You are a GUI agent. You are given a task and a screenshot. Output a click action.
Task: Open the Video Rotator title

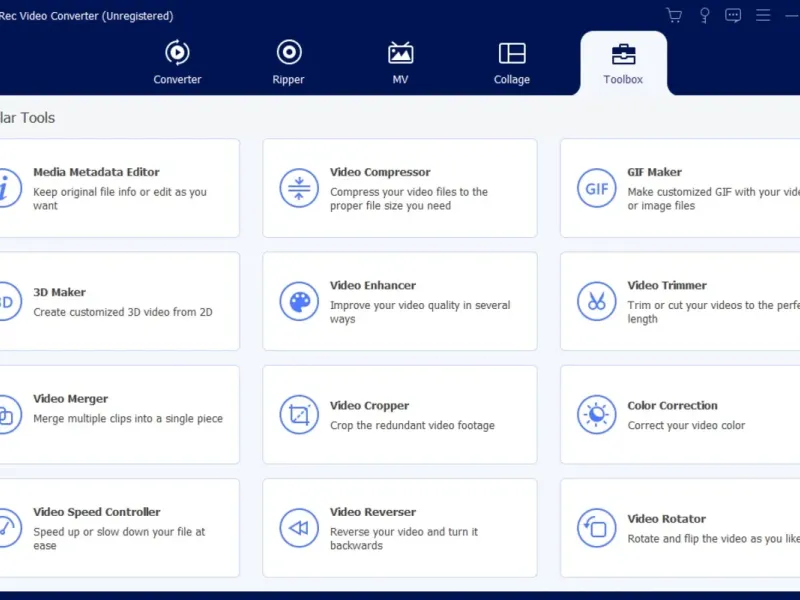(666, 519)
